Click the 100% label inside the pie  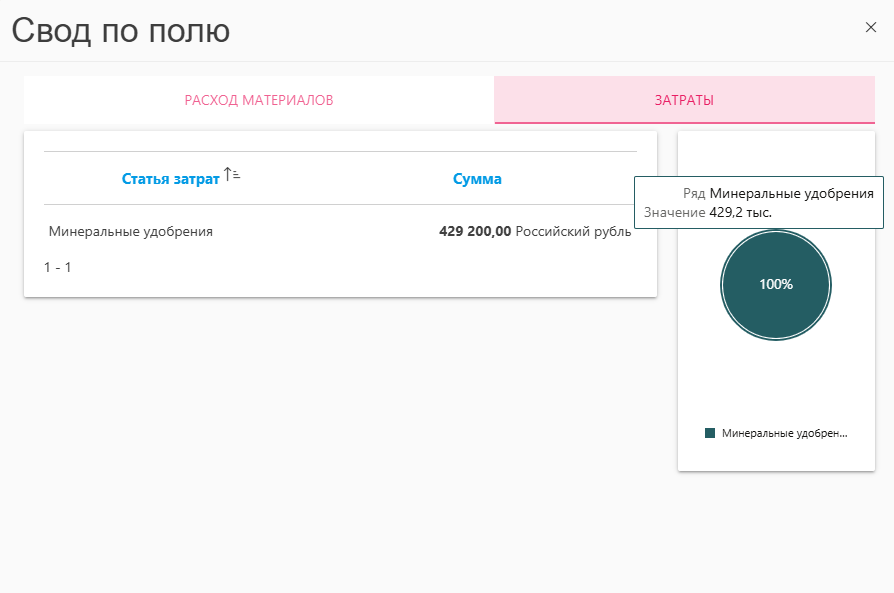click(776, 284)
